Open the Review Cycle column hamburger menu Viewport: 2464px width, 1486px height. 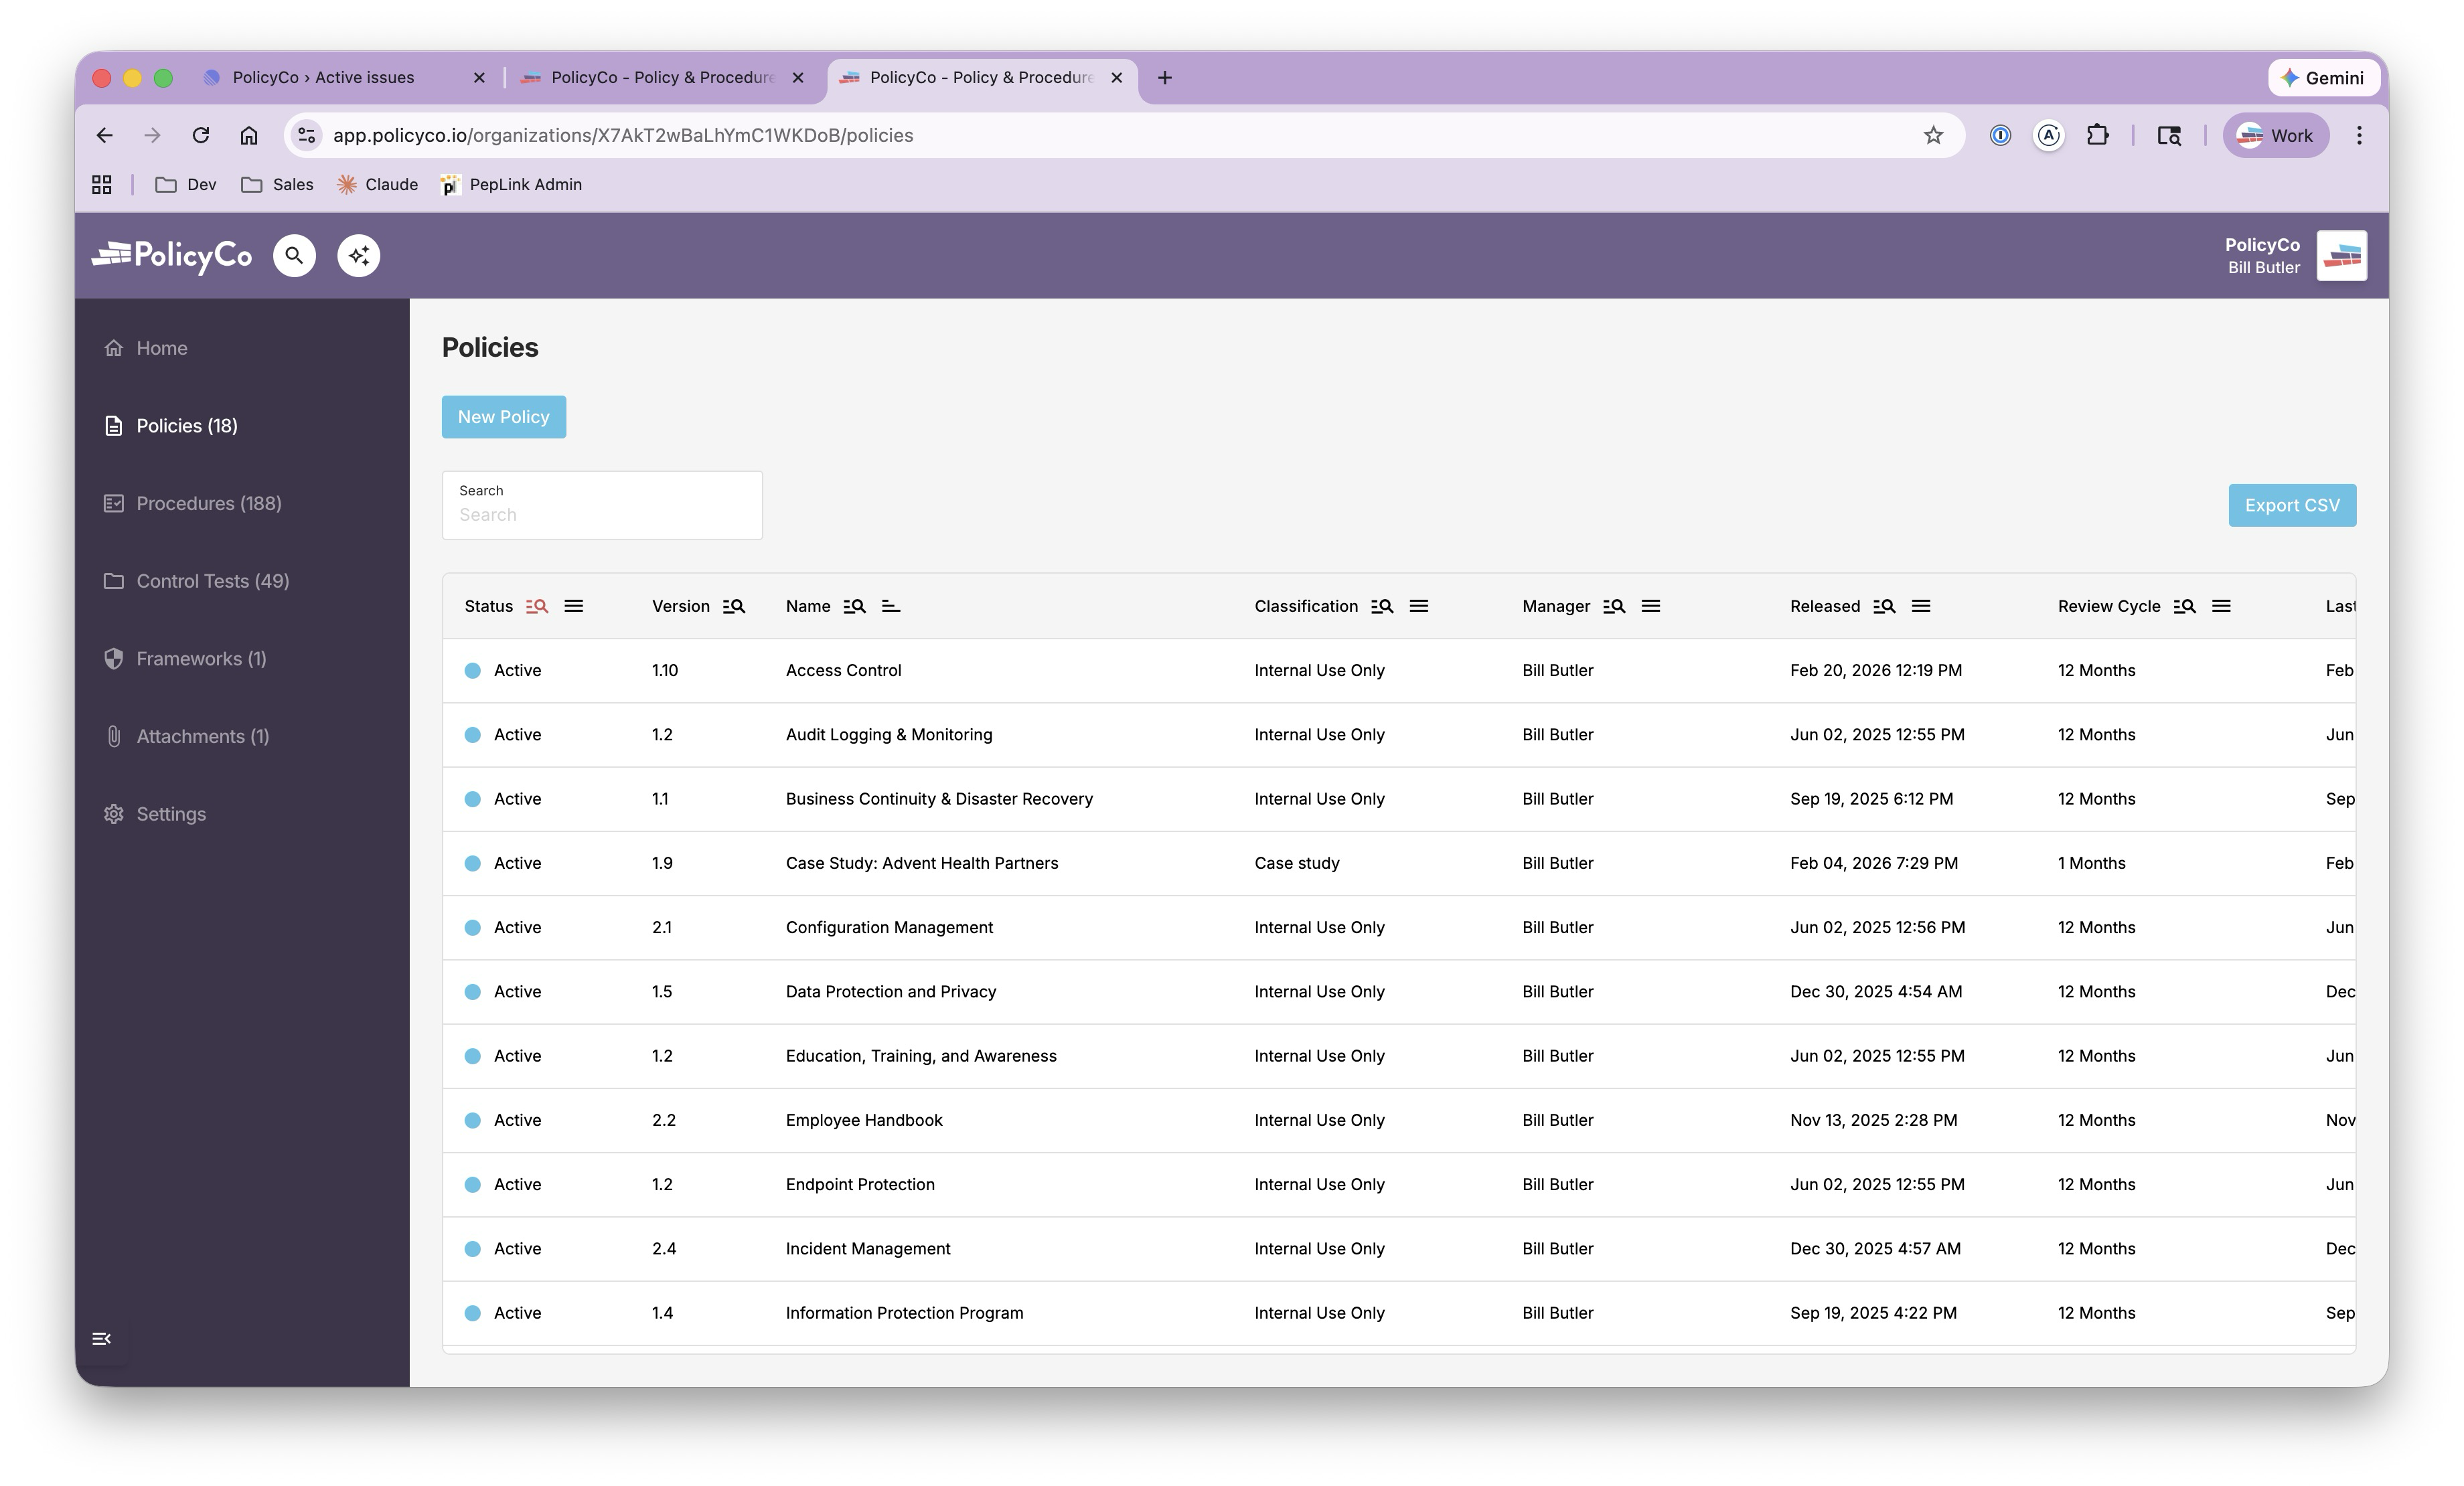2222,606
